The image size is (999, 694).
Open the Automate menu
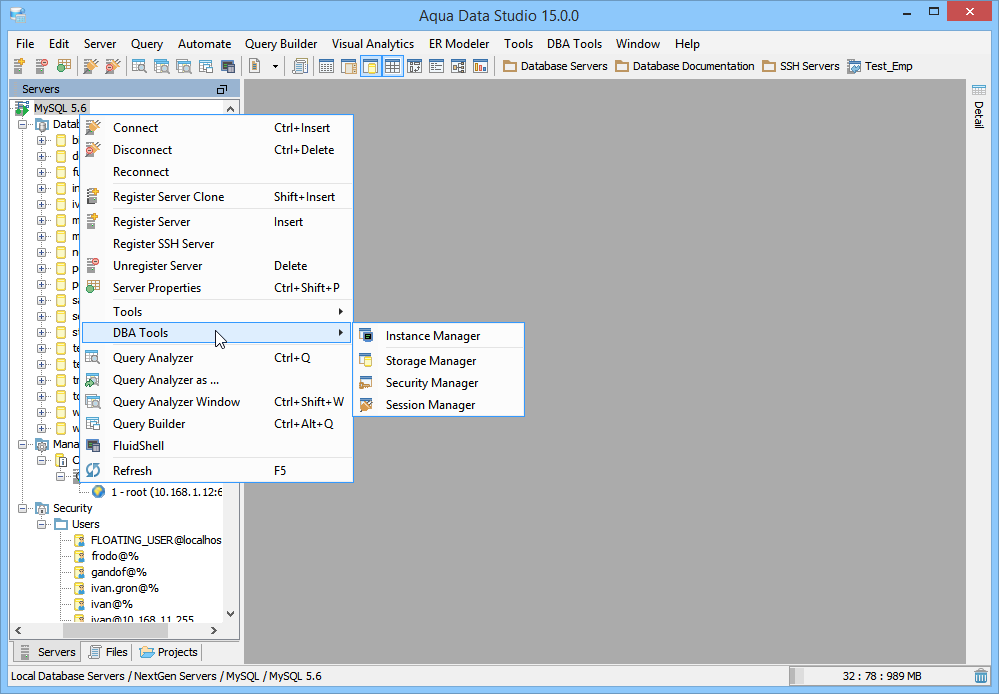tap(205, 43)
